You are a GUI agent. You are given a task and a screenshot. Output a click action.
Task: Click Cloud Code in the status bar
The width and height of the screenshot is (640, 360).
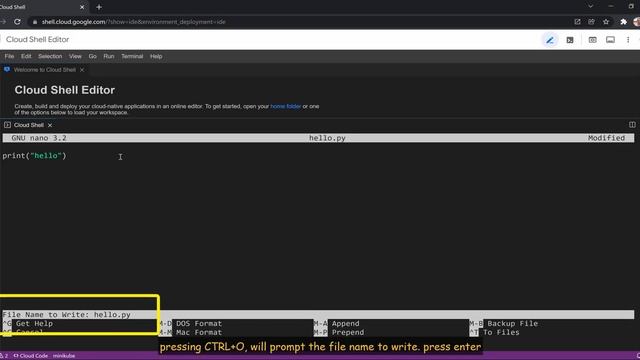(x=31, y=356)
